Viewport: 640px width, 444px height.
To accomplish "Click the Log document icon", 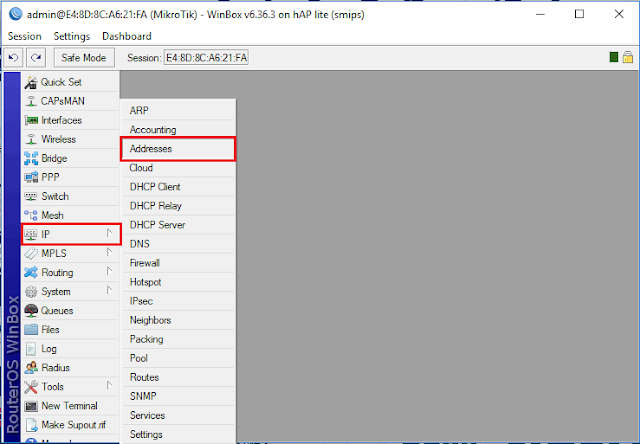I will click(x=31, y=349).
